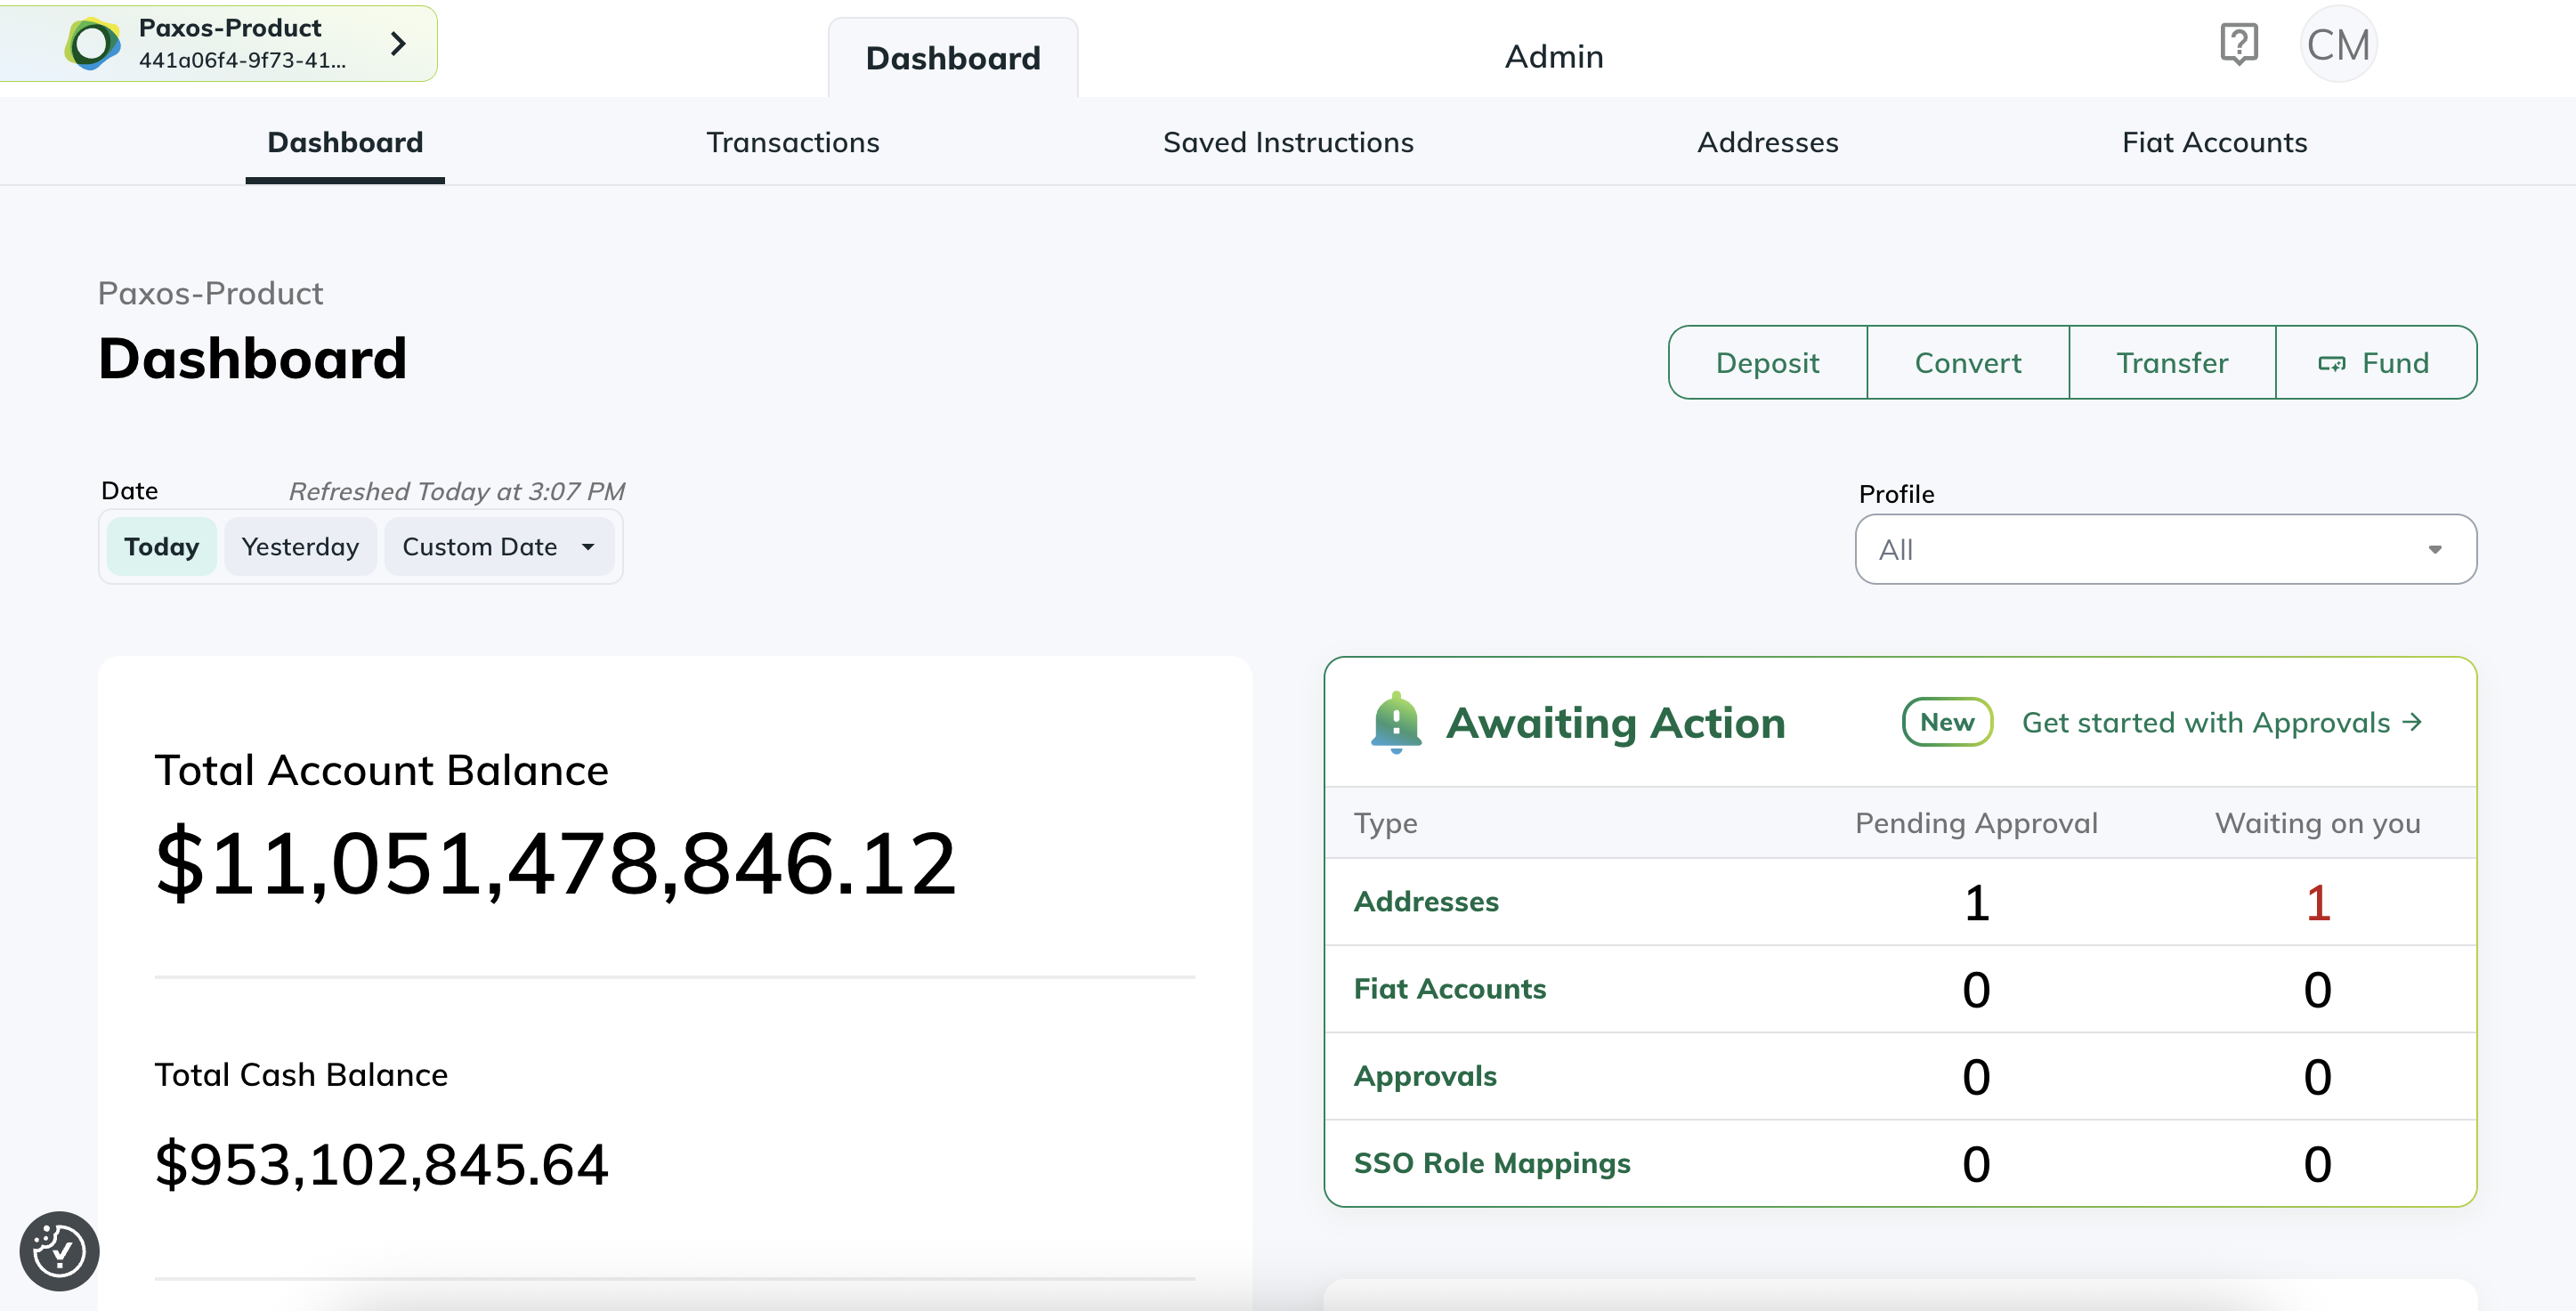Open the Profile All dropdown
The image size is (2576, 1311).
(x=2165, y=549)
